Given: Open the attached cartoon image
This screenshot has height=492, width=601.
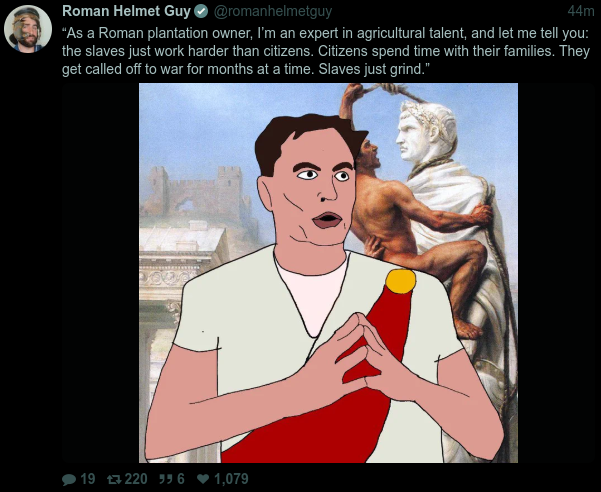Looking at the screenshot, I should pyautogui.click(x=328, y=273).
